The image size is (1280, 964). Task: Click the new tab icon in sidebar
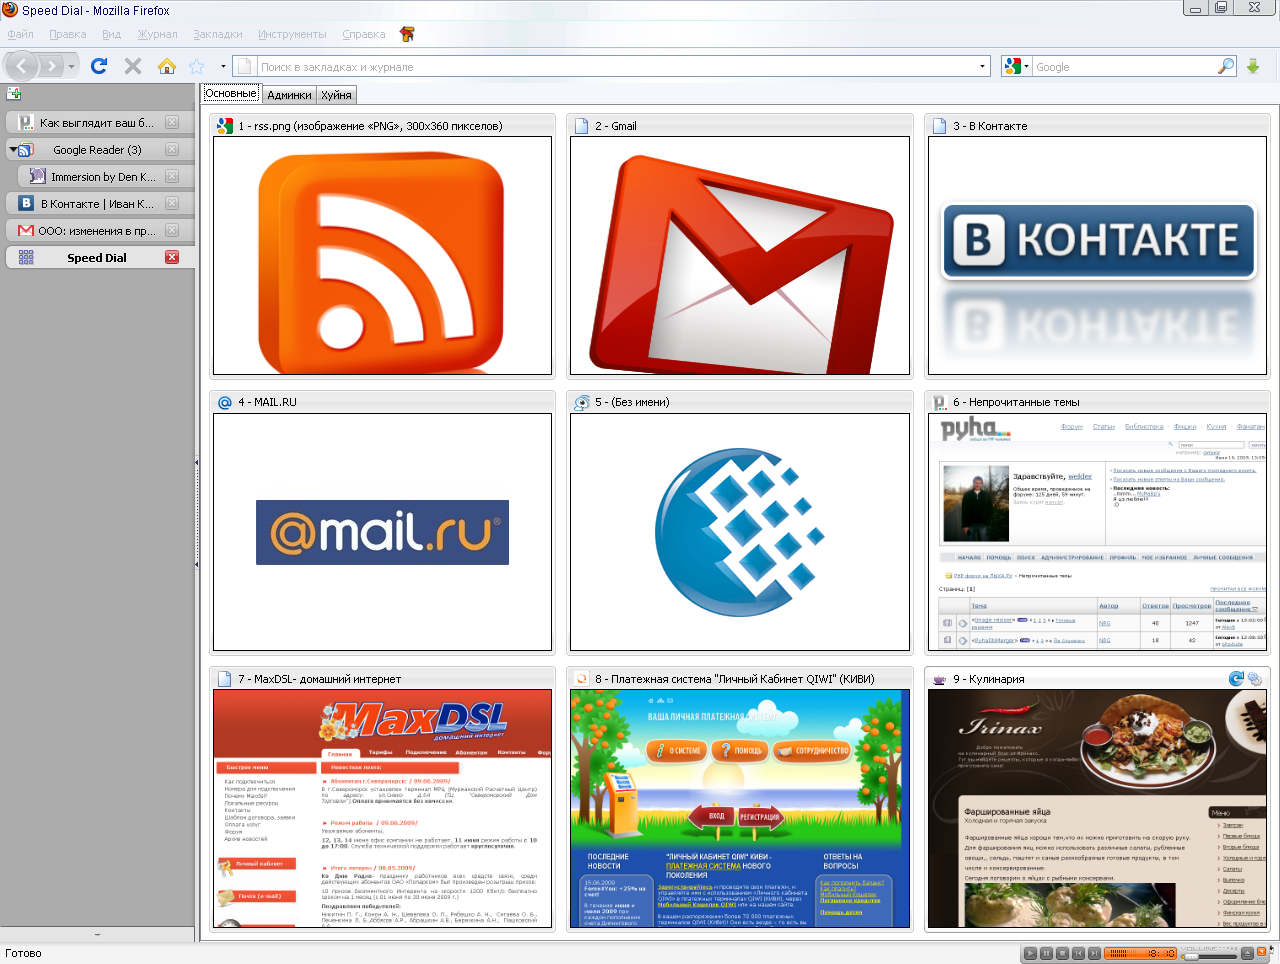[x=14, y=93]
